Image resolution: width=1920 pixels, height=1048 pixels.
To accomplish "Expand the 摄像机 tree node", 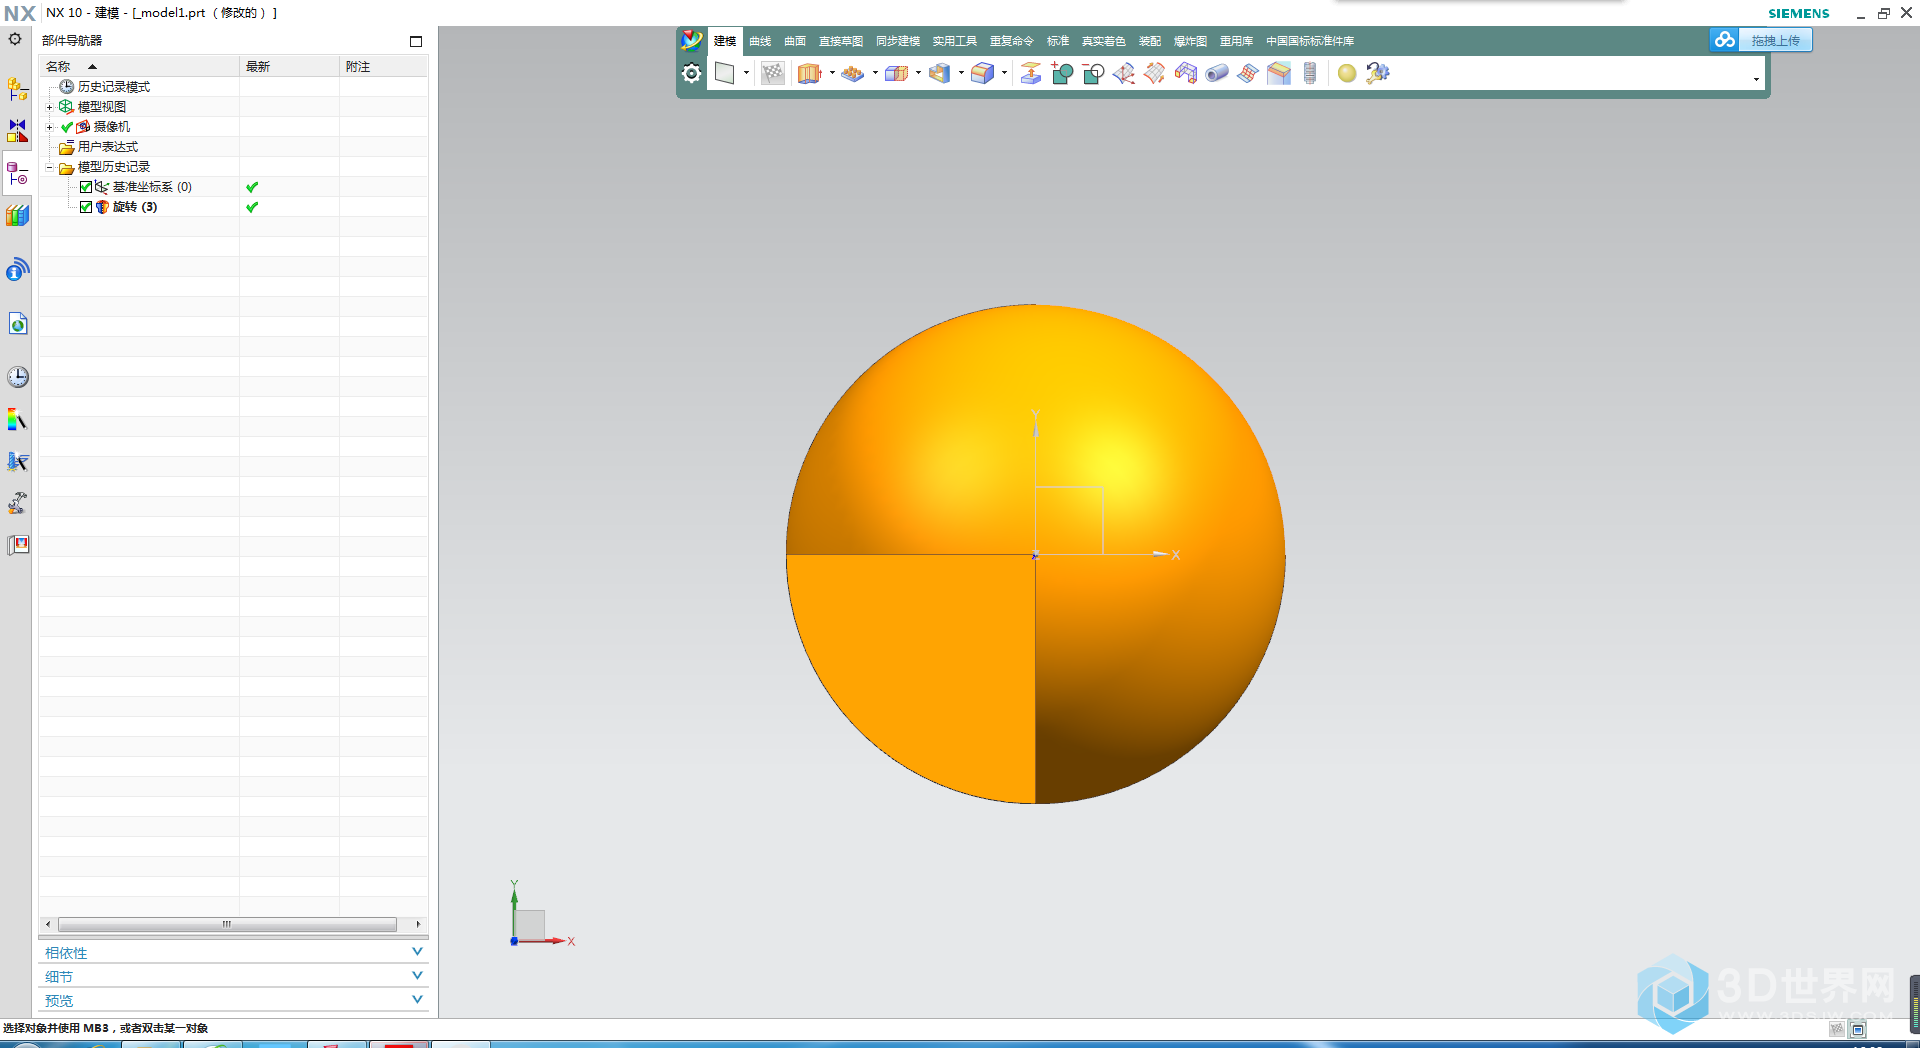I will pyautogui.click(x=49, y=127).
